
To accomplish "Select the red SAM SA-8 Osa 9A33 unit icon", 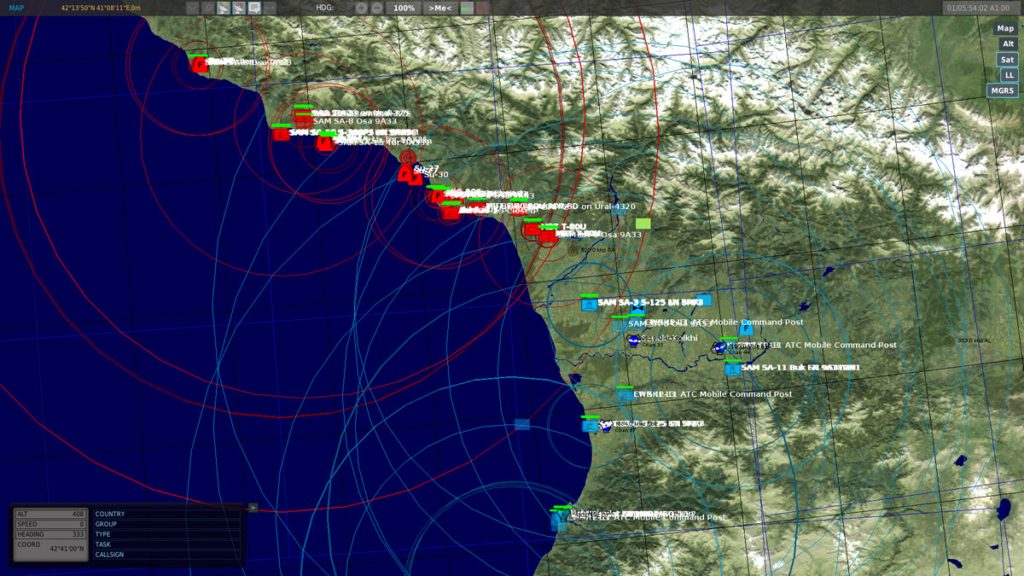I will click(302, 118).
